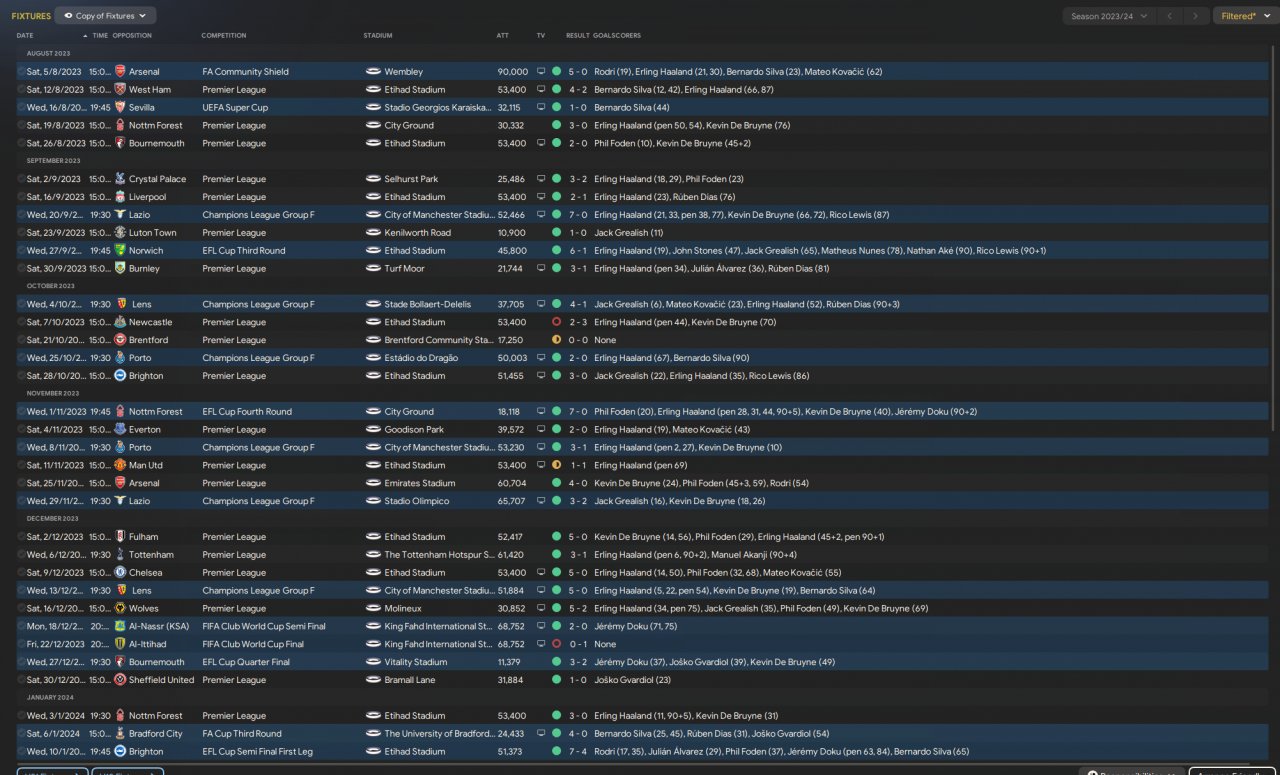Go to the previous season with left arrow
The height and width of the screenshot is (775, 1280).
[x=1170, y=16]
